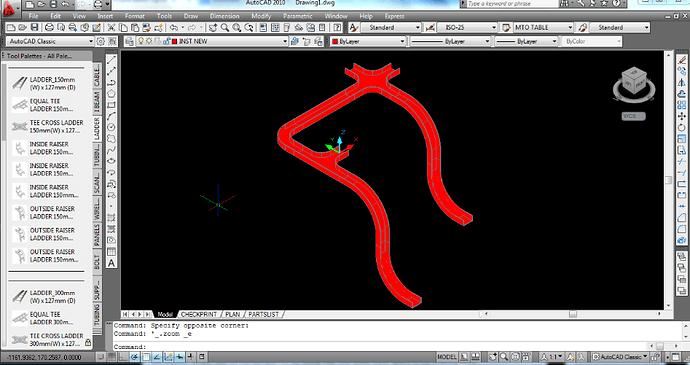
Task: Activate the Pan hand tool in the toolbar
Action: tap(213, 27)
